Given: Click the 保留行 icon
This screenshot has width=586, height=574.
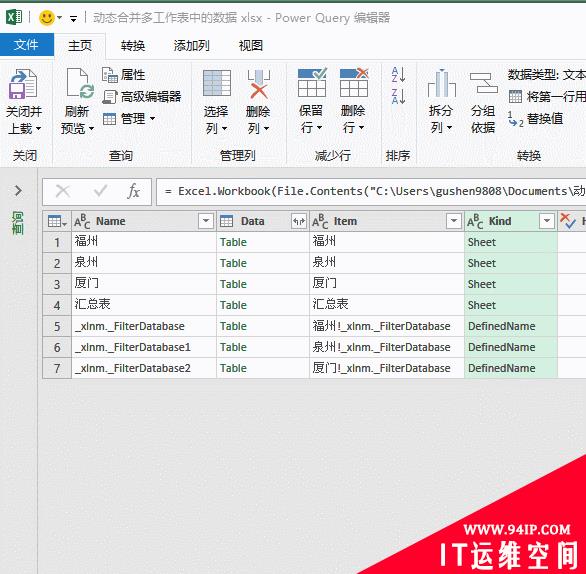Looking at the screenshot, I should click(312, 83).
